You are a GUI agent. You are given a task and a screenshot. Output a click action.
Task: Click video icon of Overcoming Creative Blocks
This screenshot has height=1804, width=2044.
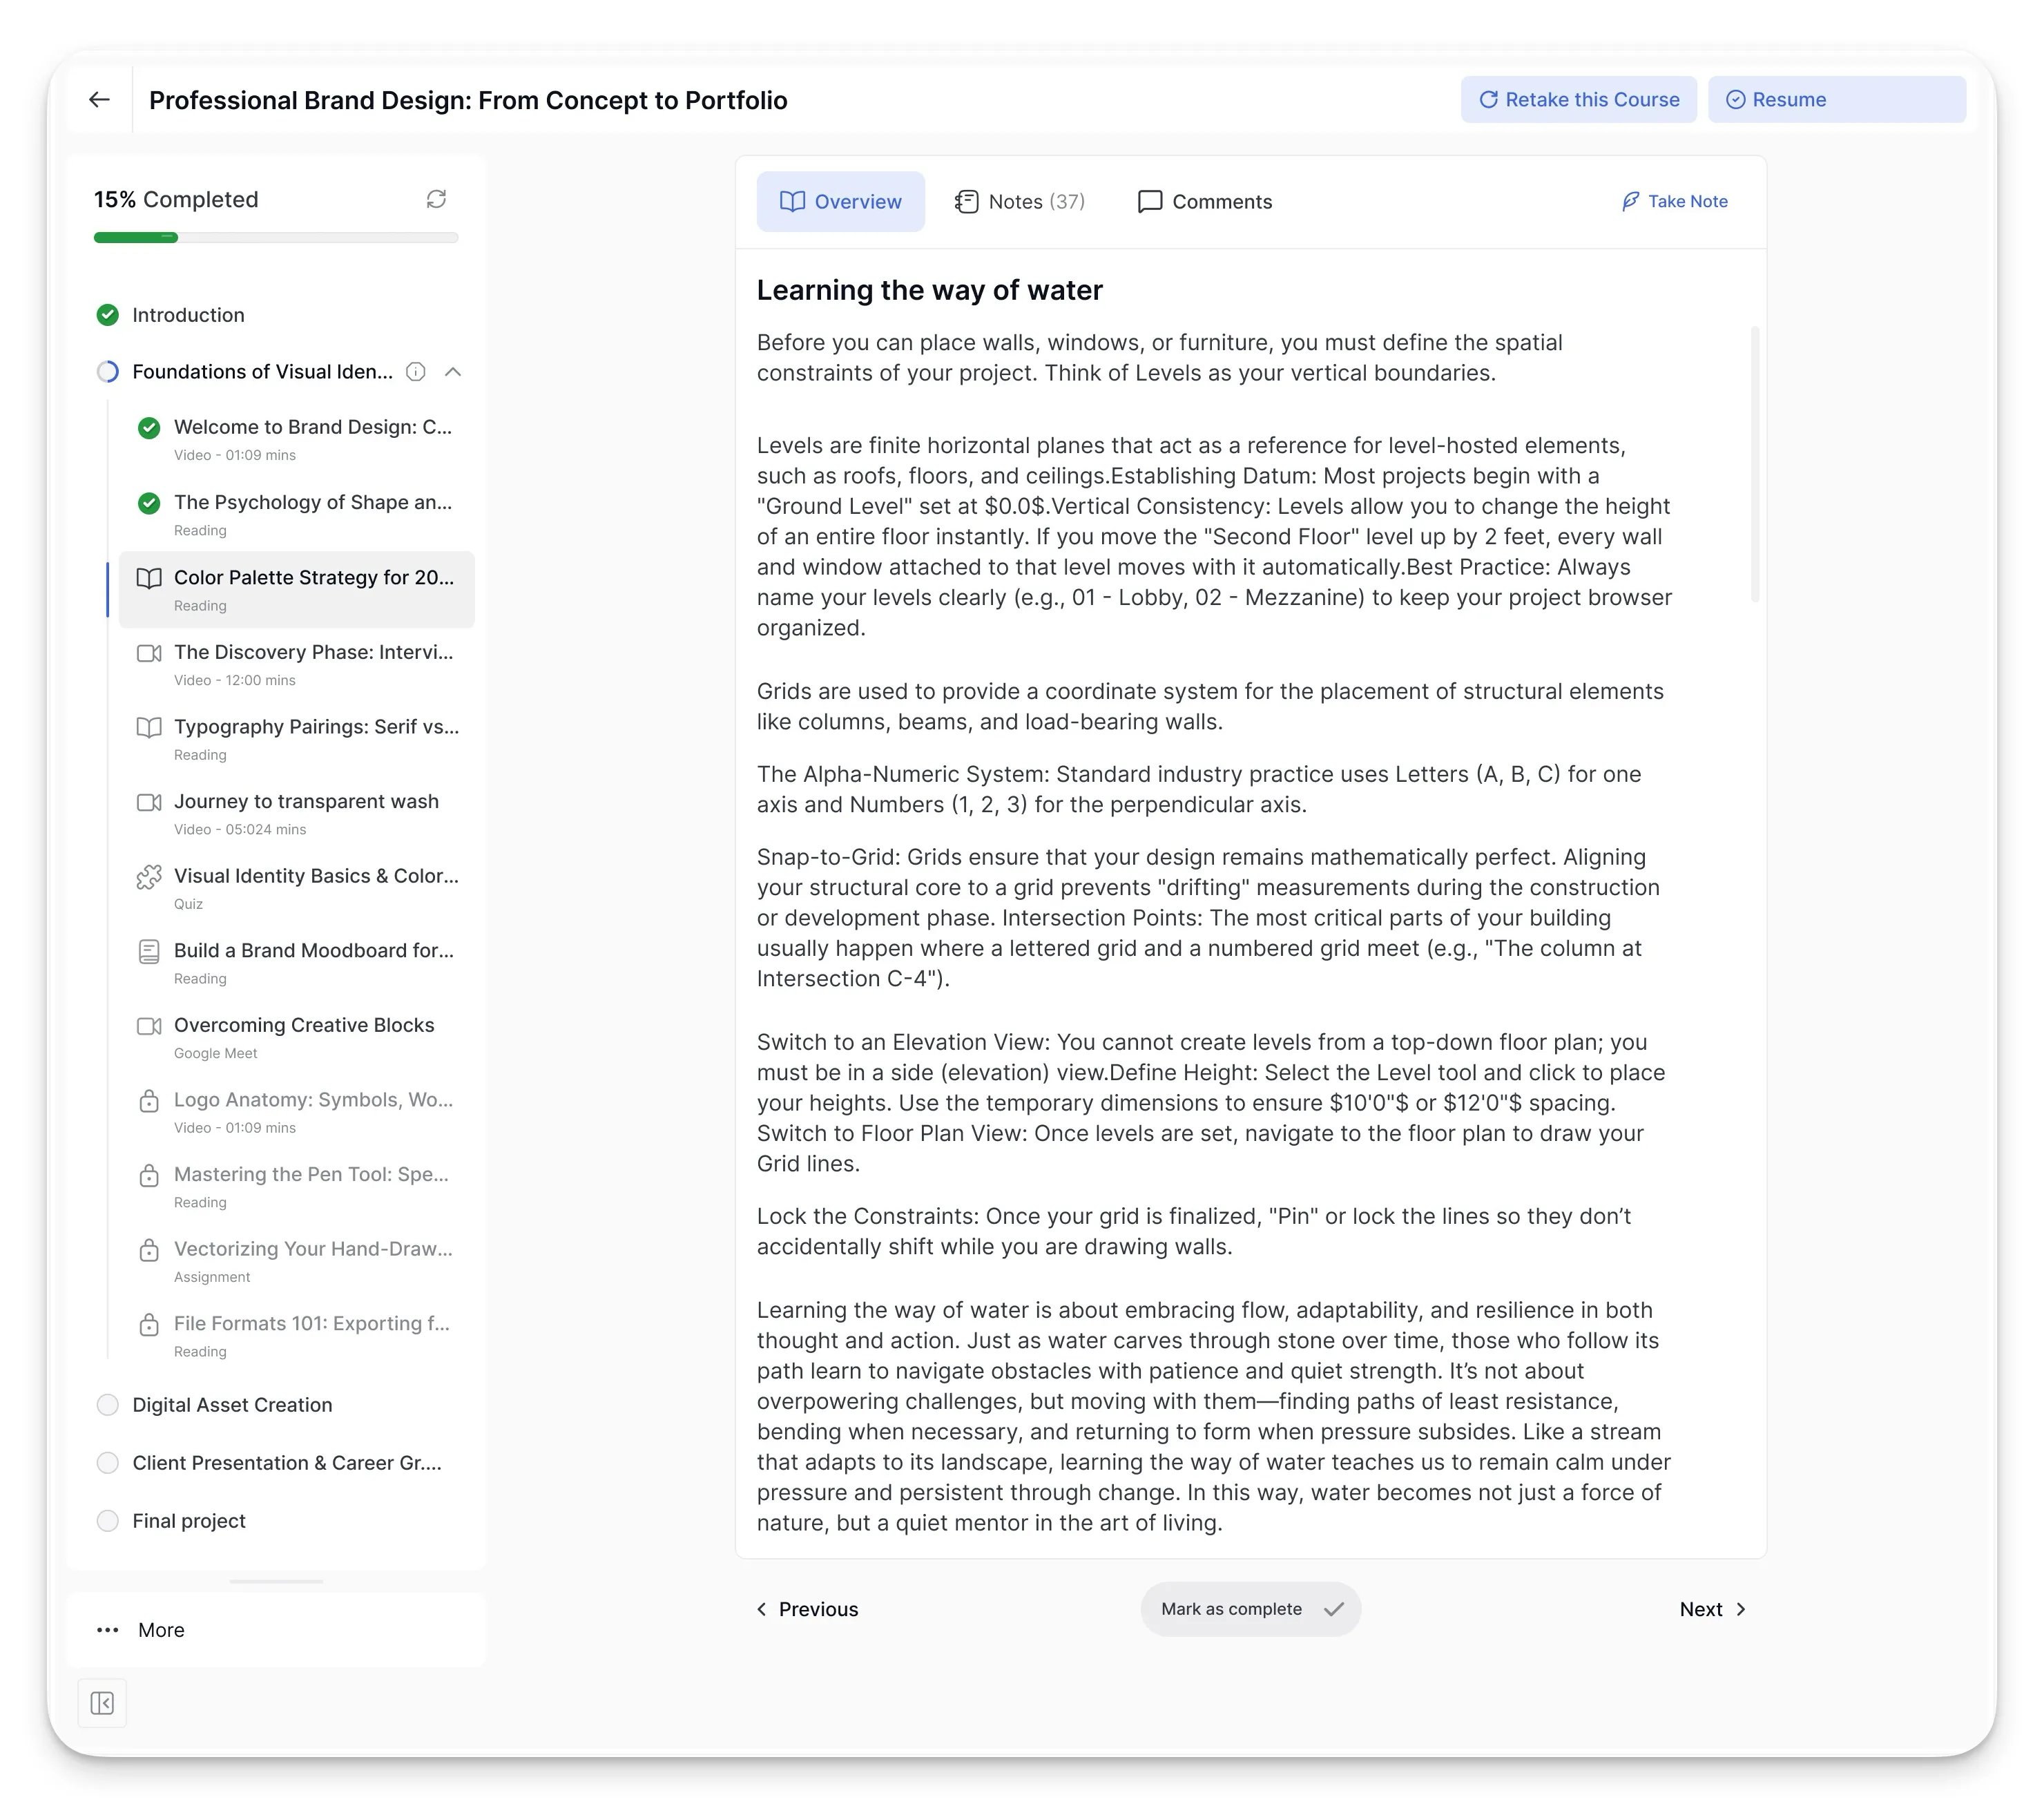tap(149, 1026)
